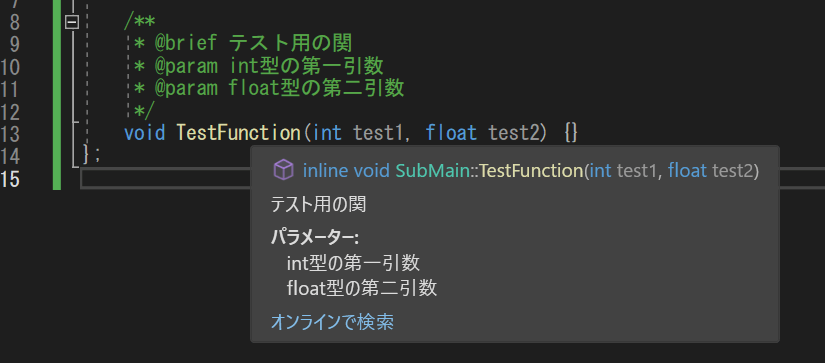Click the SubMain class name in tooltip
Image resolution: width=825 pixels, height=363 pixels.
(x=432, y=170)
